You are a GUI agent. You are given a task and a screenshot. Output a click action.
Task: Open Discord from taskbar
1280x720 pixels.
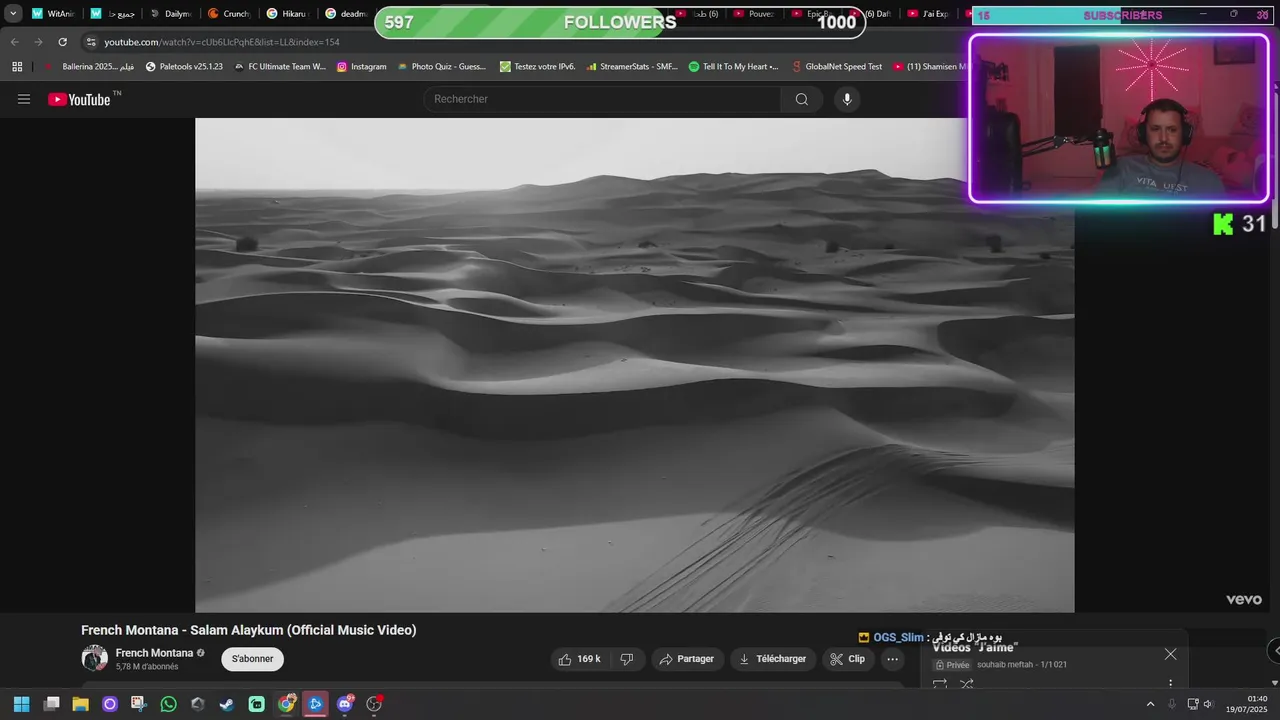pos(345,704)
